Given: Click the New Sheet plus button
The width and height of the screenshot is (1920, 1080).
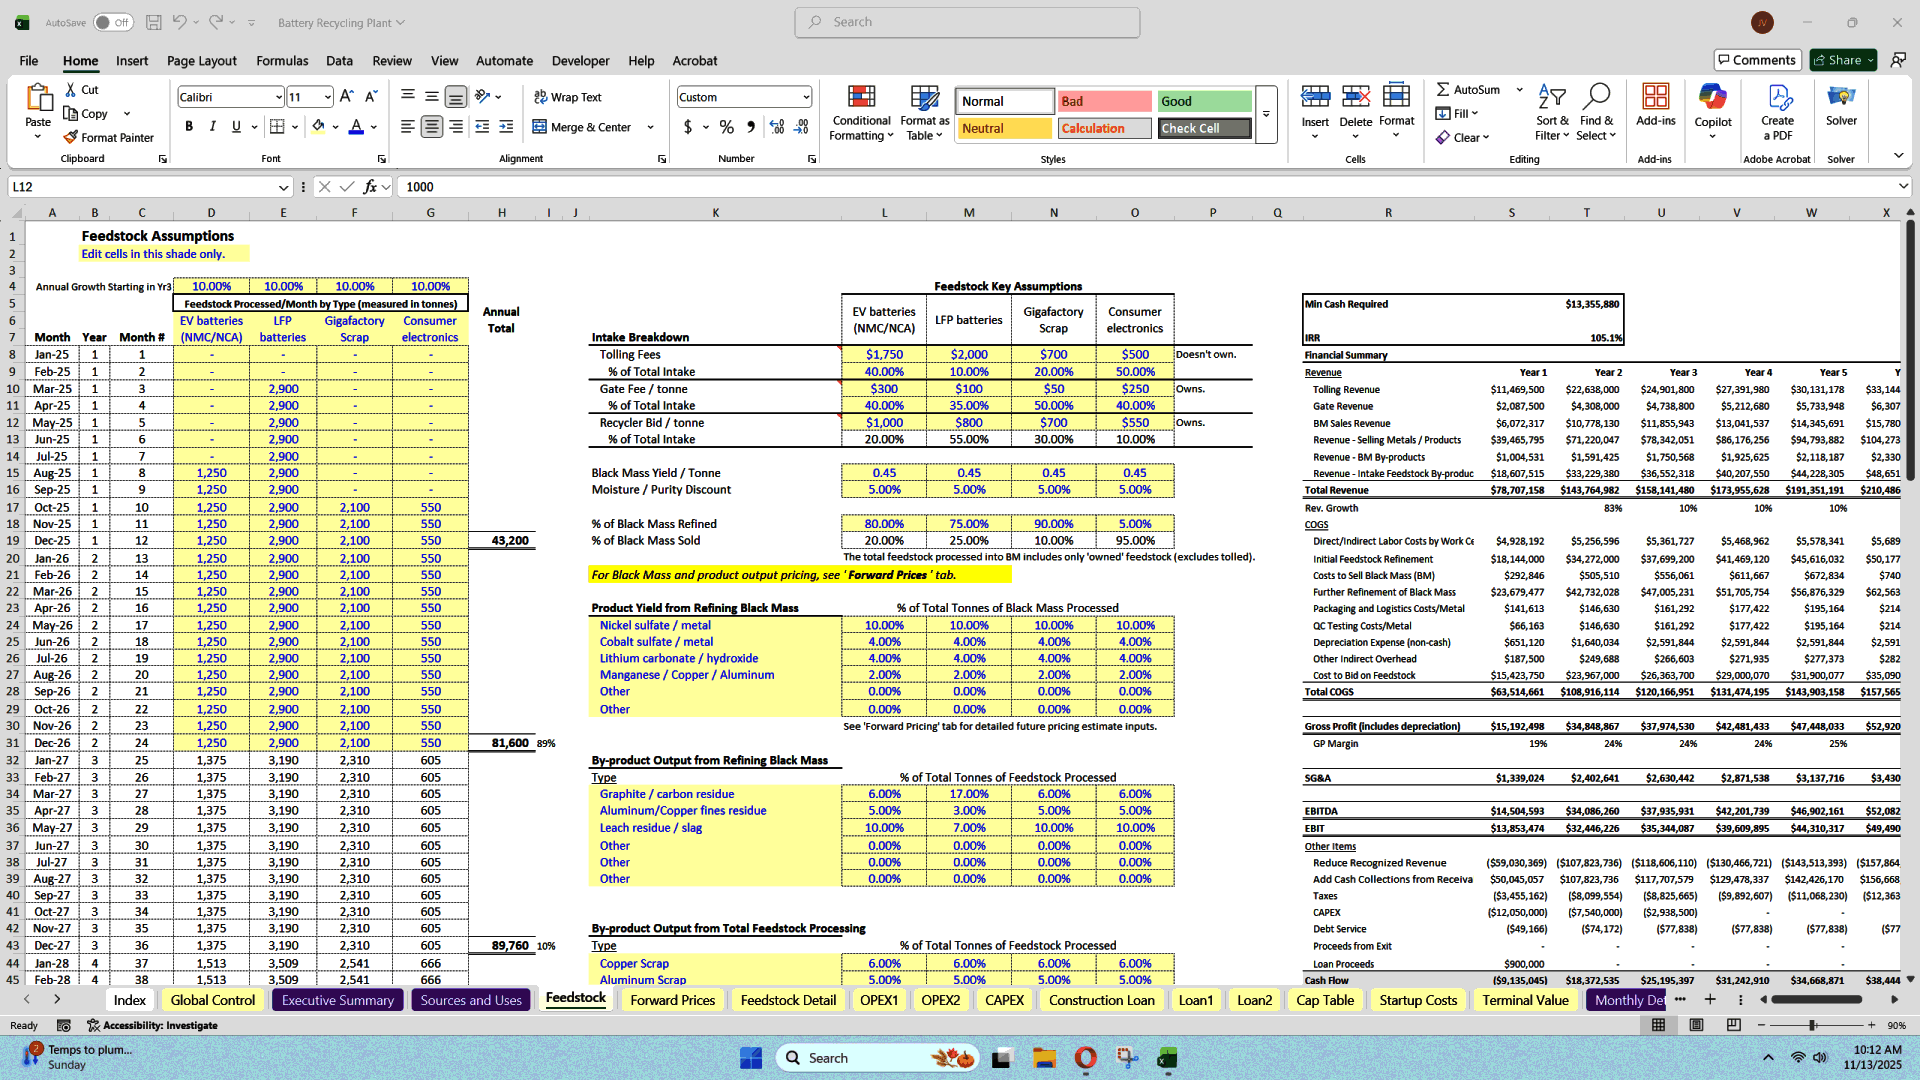Looking at the screenshot, I should [1710, 999].
